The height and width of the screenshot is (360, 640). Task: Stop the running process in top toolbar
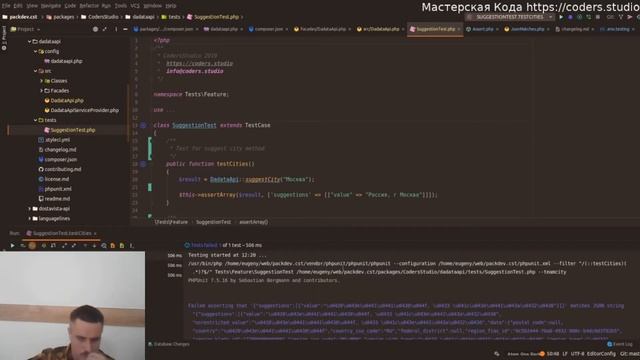(x=598, y=17)
